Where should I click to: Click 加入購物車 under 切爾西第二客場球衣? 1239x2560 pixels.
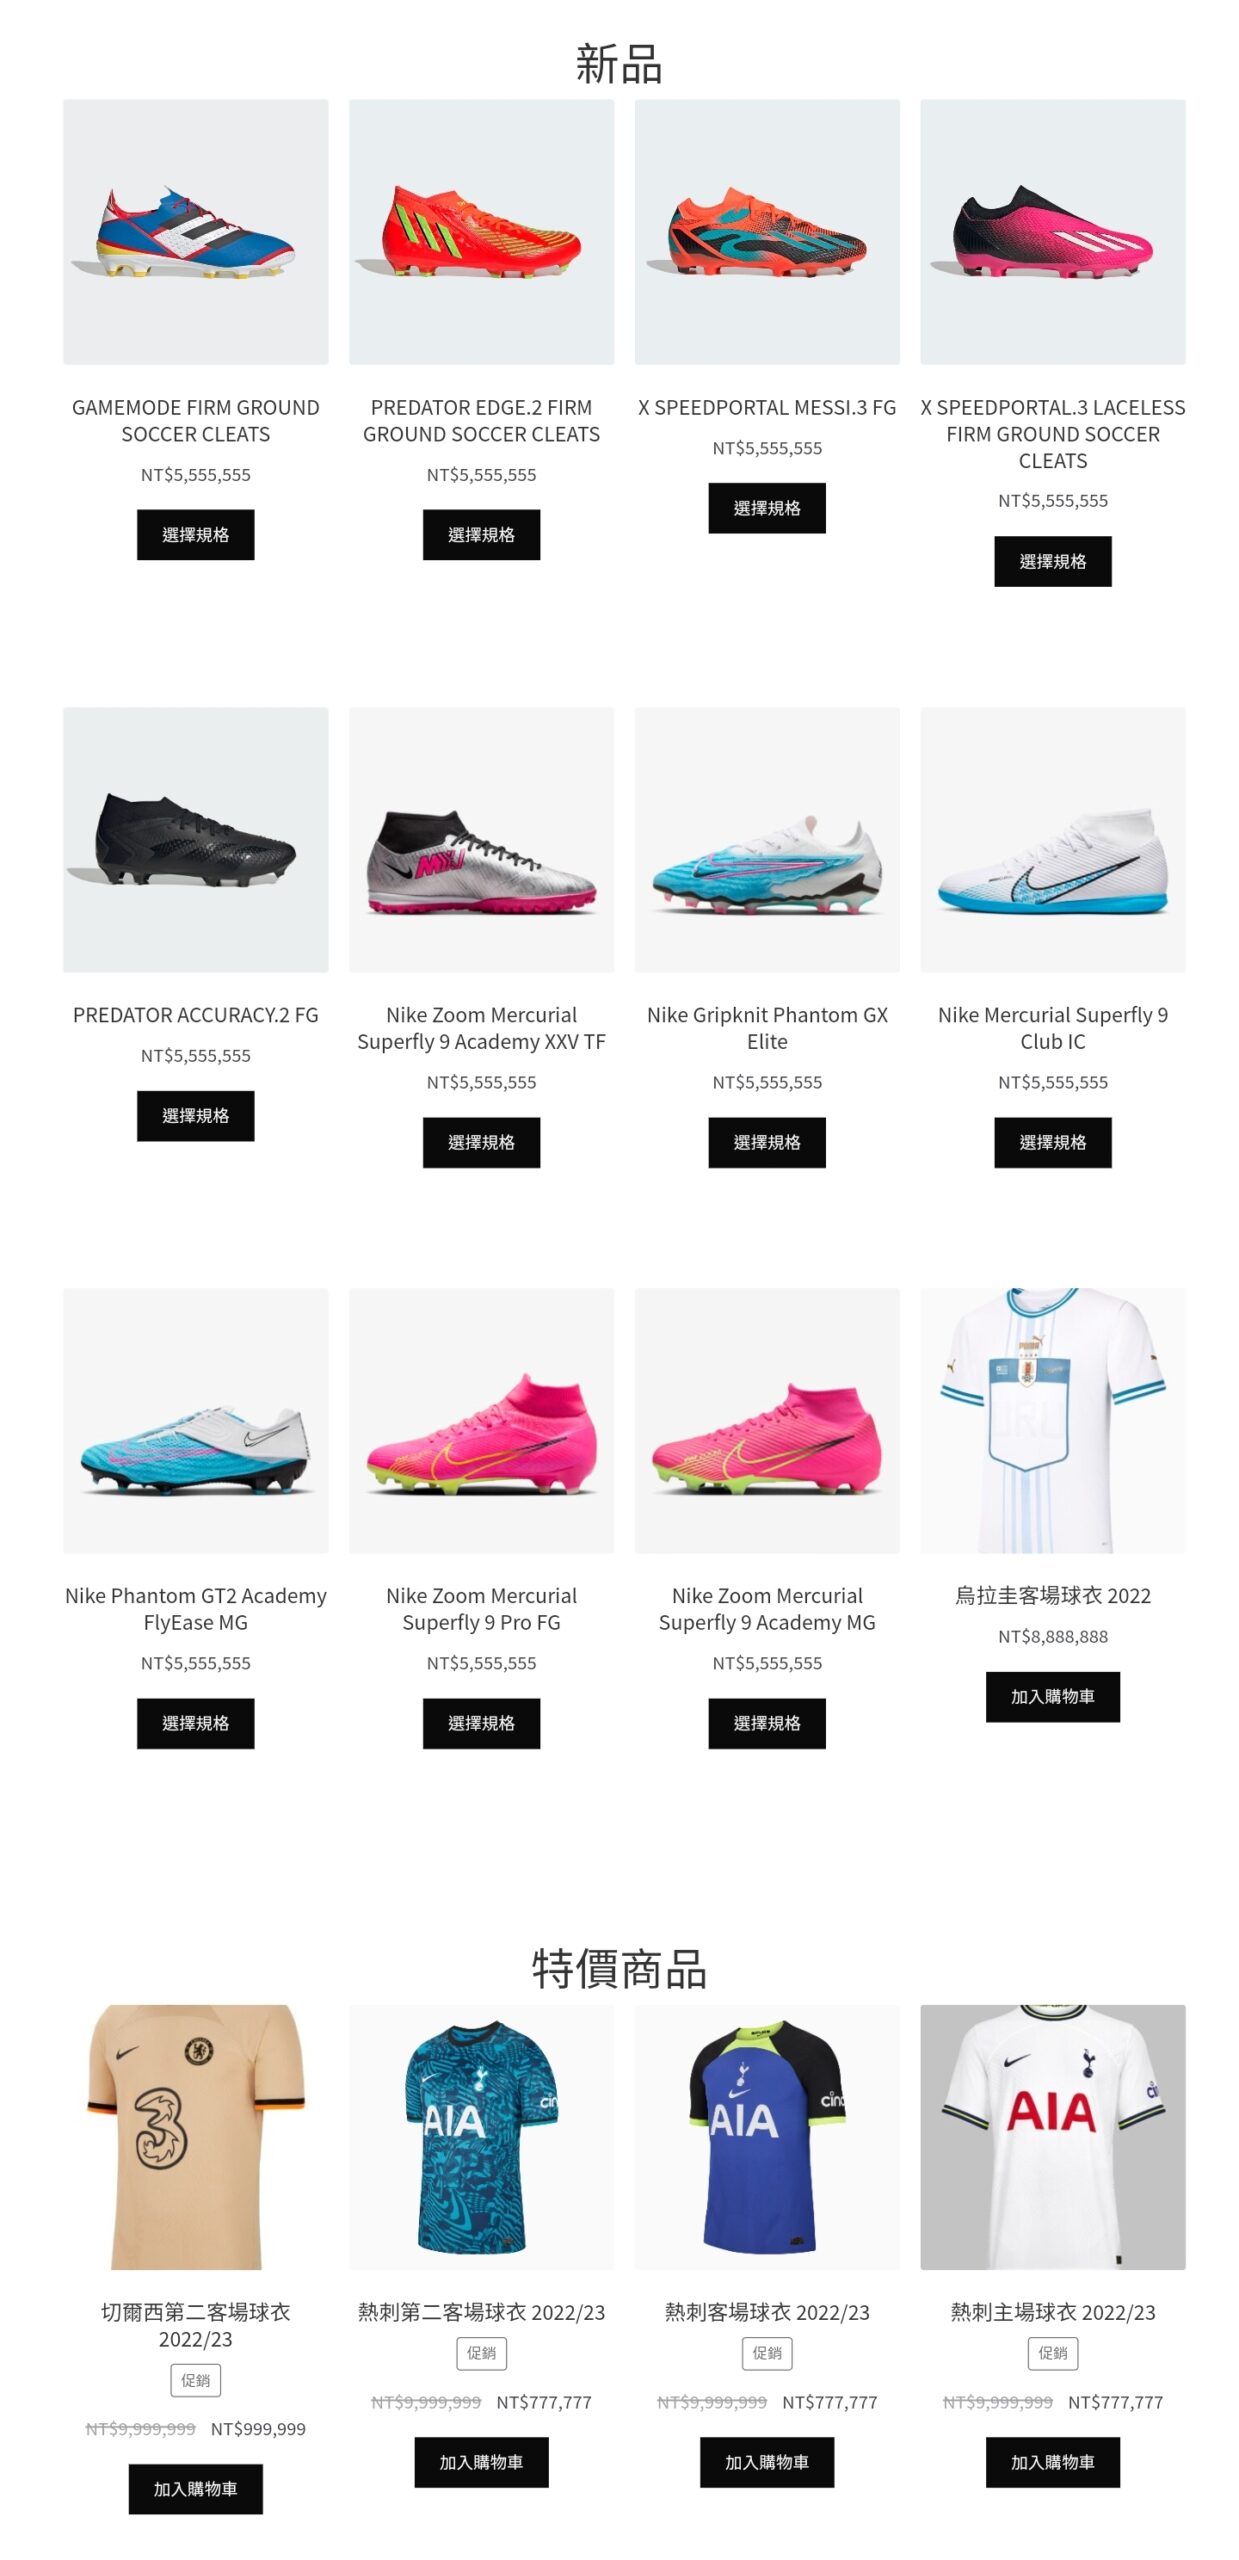pos(195,2489)
